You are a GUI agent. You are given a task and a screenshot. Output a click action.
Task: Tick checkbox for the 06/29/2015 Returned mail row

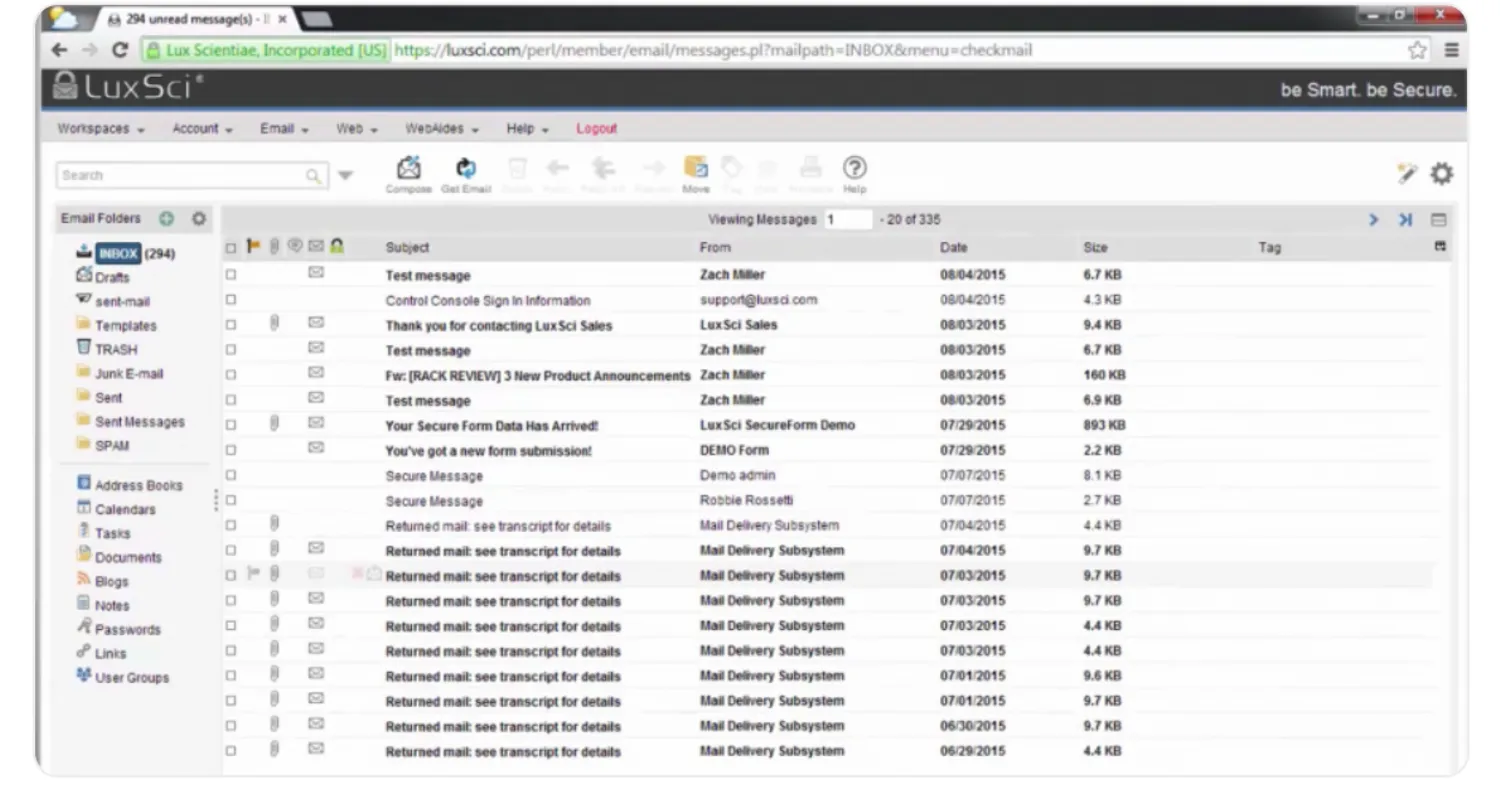click(231, 751)
